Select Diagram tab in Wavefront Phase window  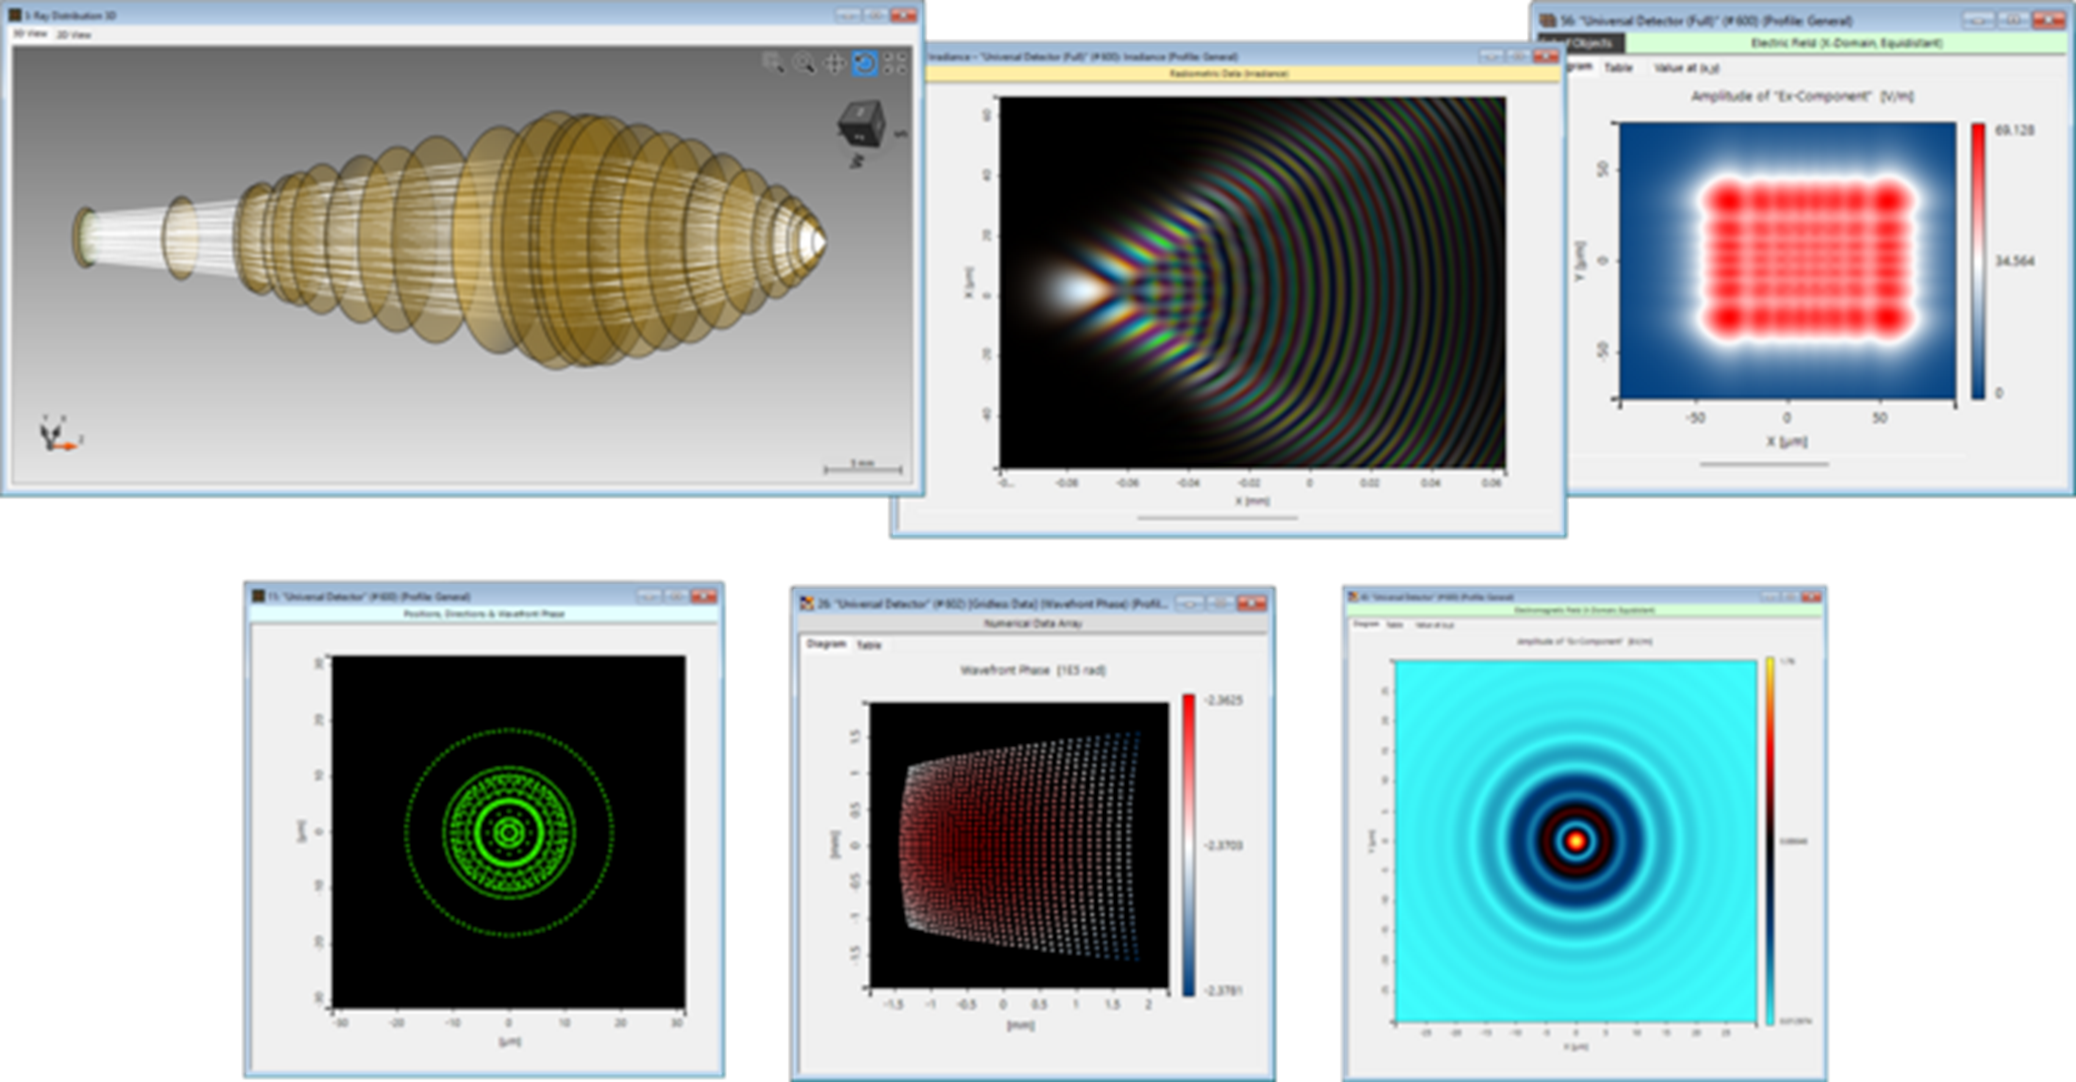[x=826, y=645]
